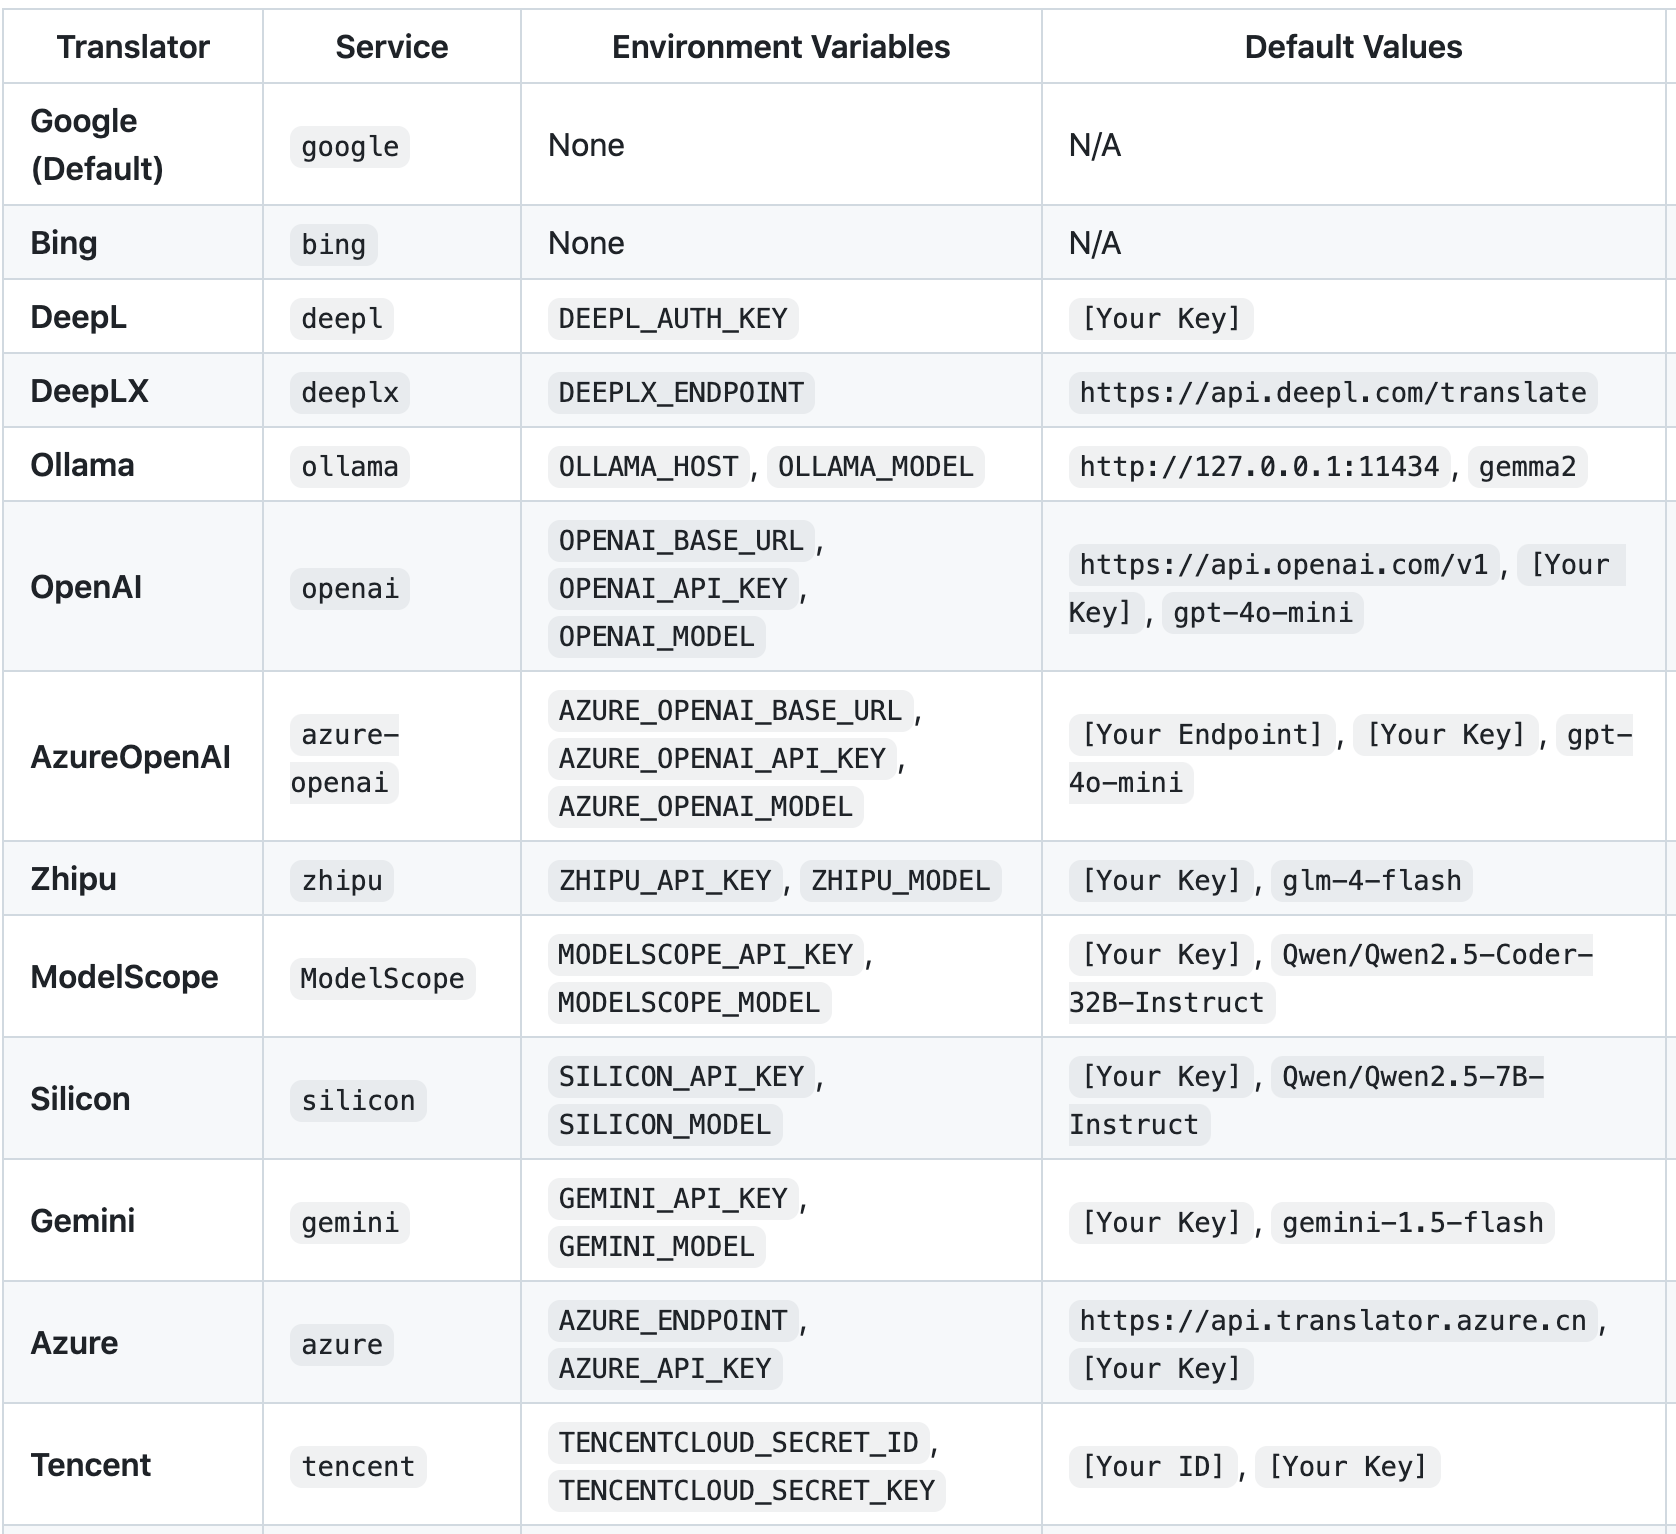The width and height of the screenshot is (1676, 1534).
Task: Click the glm-4-flash default value
Action: pyautogui.click(x=1371, y=881)
